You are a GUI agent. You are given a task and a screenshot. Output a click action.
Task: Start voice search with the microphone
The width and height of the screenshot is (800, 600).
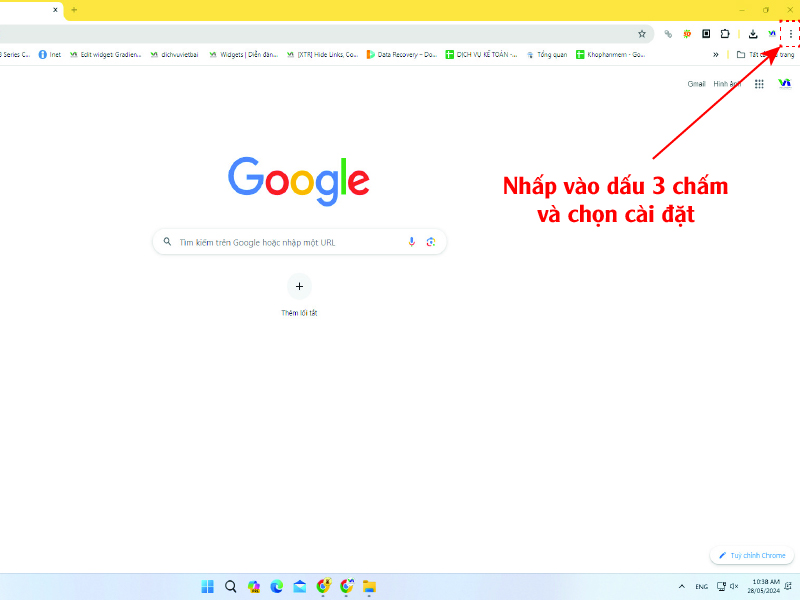[x=412, y=242]
